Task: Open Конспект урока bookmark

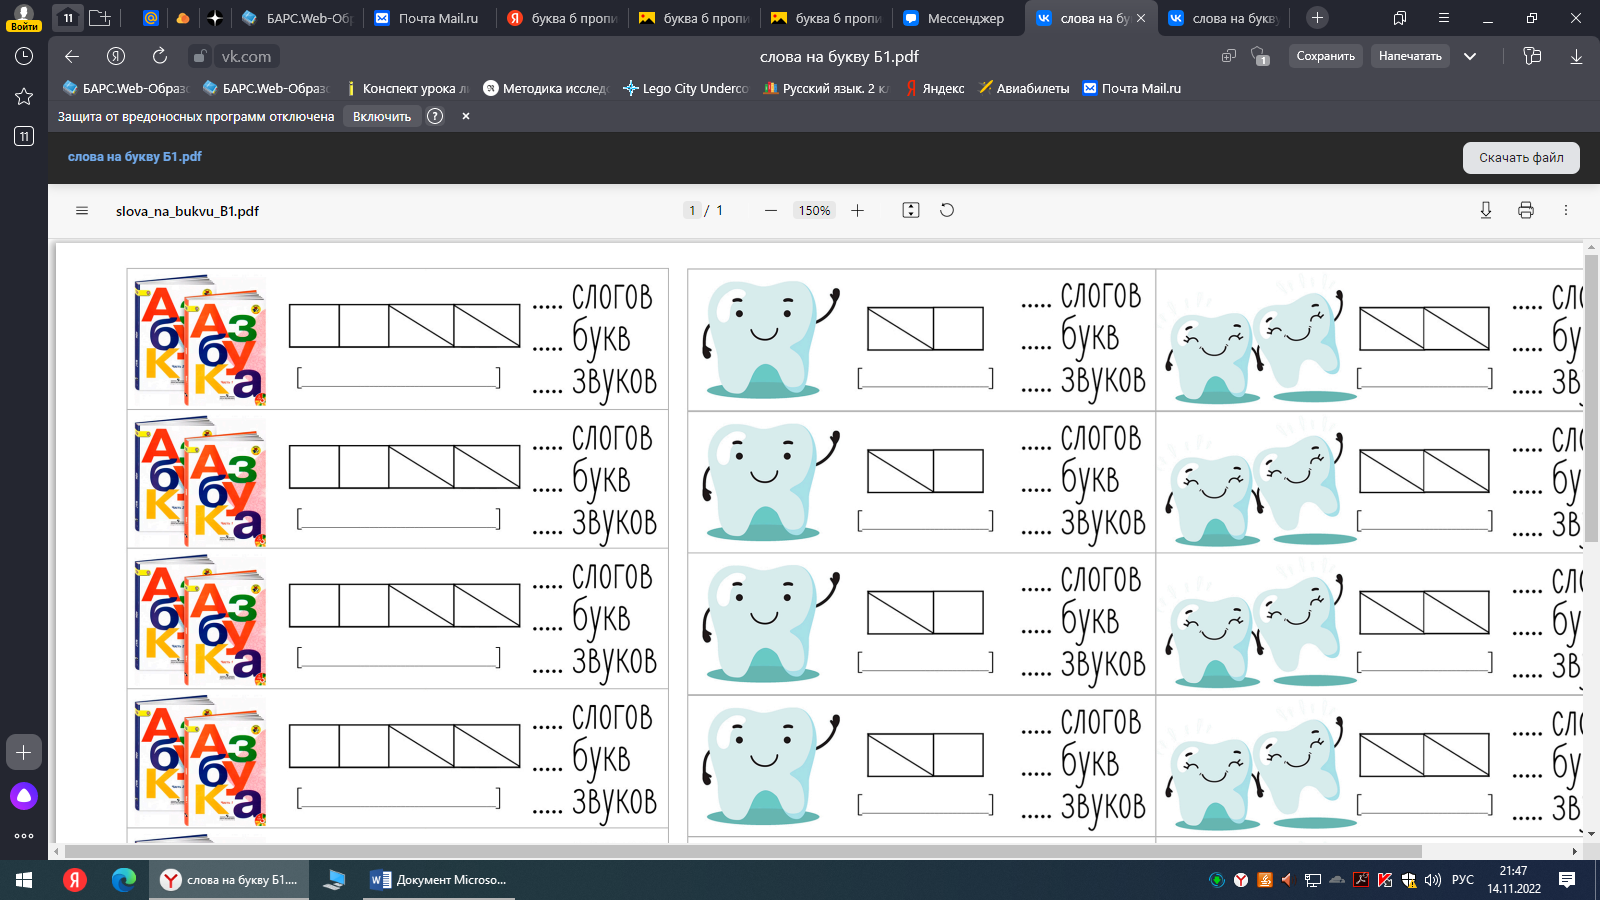Action: pos(407,88)
